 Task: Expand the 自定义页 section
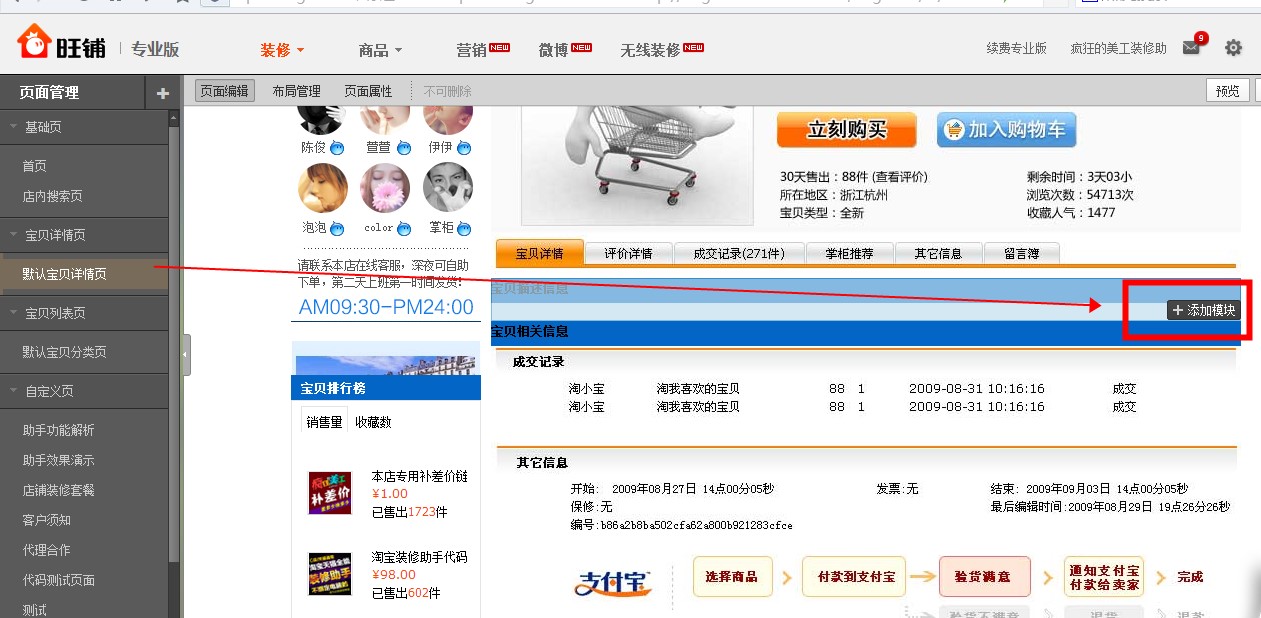click(x=50, y=389)
